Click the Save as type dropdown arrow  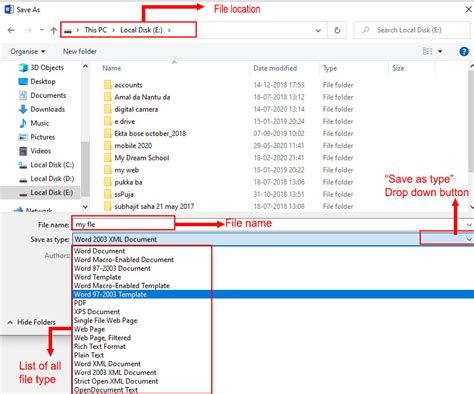pos(469,239)
